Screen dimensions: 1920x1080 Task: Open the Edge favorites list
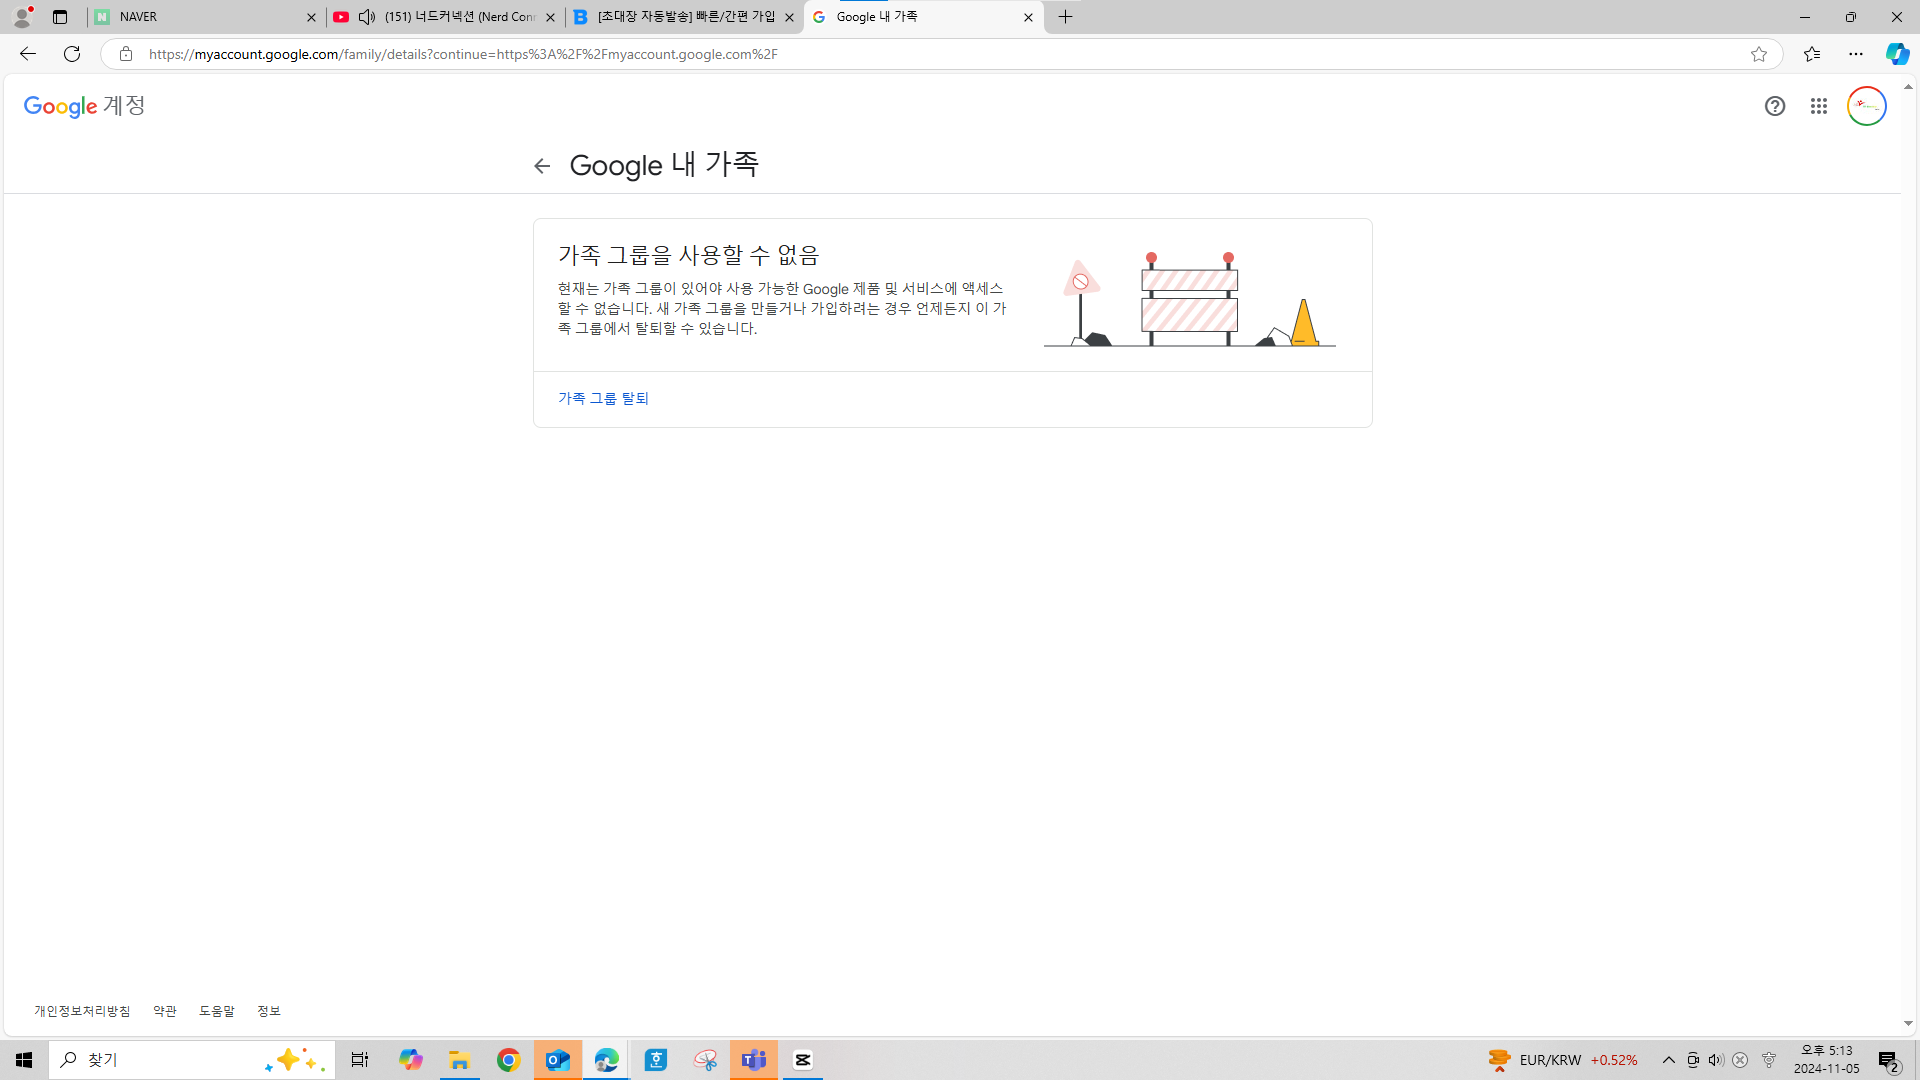1812,54
